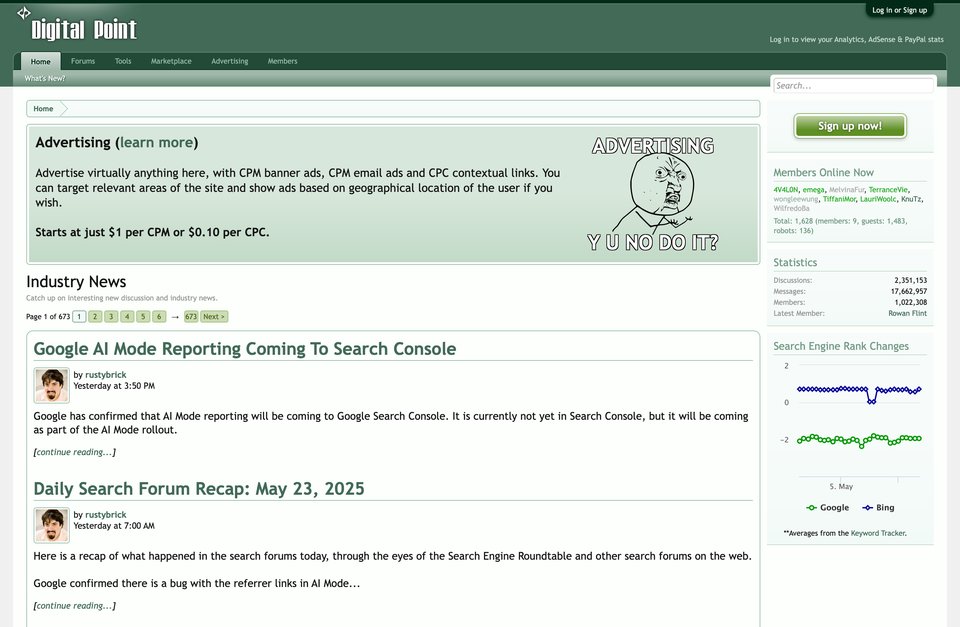The height and width of the screenshot is (627, 960).
Task: Open member WilfredoBa's profile
Action: [791, 208]
